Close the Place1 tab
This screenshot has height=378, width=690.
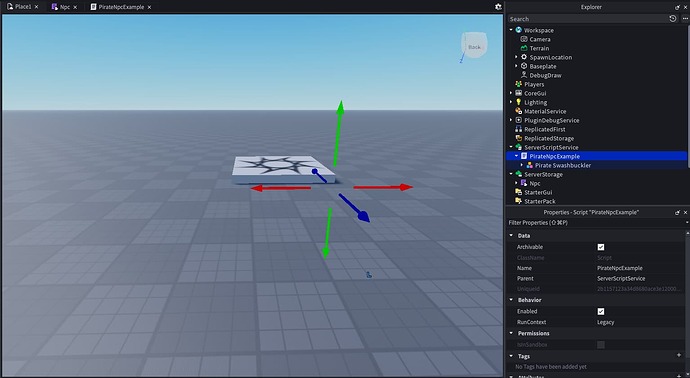37,7
